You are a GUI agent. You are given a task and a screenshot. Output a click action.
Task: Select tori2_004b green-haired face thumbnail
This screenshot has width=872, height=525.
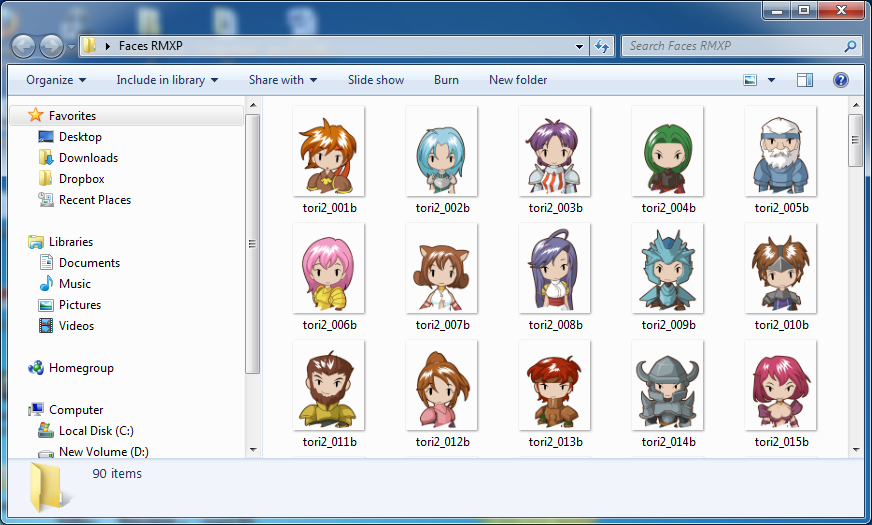pyautogui.click(x=667, y=151)
